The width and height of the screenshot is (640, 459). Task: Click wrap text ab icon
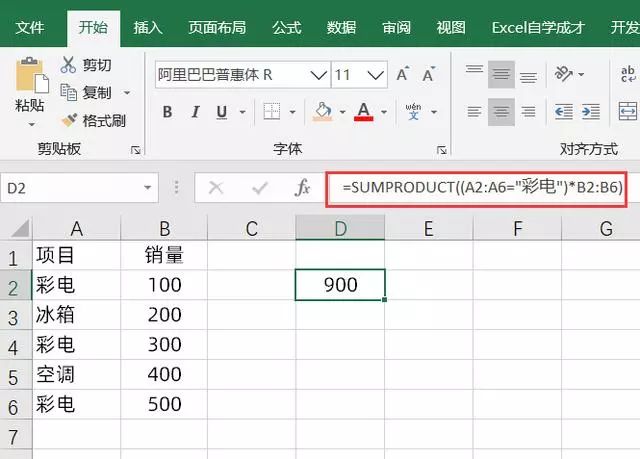[628, 74]
